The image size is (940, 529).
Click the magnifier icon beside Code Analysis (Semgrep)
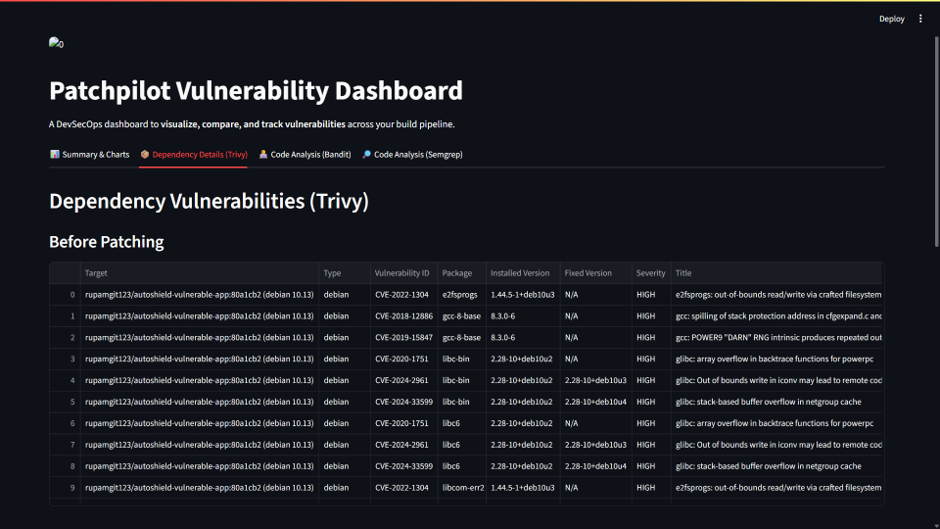(366, 154)
